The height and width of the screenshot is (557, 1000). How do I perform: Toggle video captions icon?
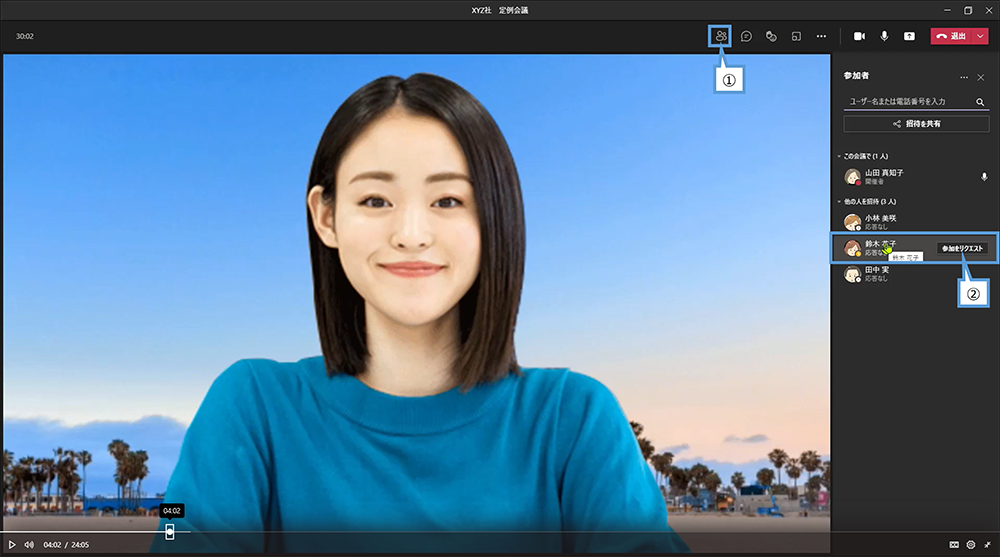[x=954, y=545]
